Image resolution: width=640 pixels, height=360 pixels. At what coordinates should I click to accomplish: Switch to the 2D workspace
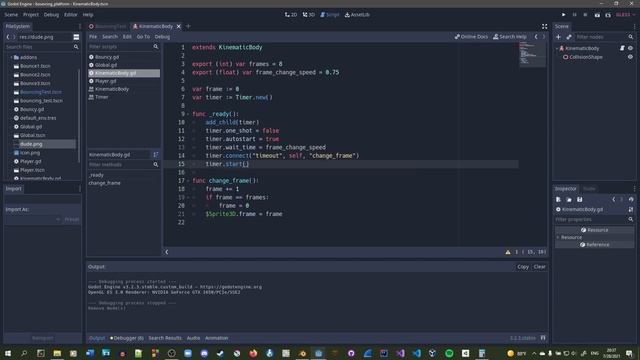291,15
